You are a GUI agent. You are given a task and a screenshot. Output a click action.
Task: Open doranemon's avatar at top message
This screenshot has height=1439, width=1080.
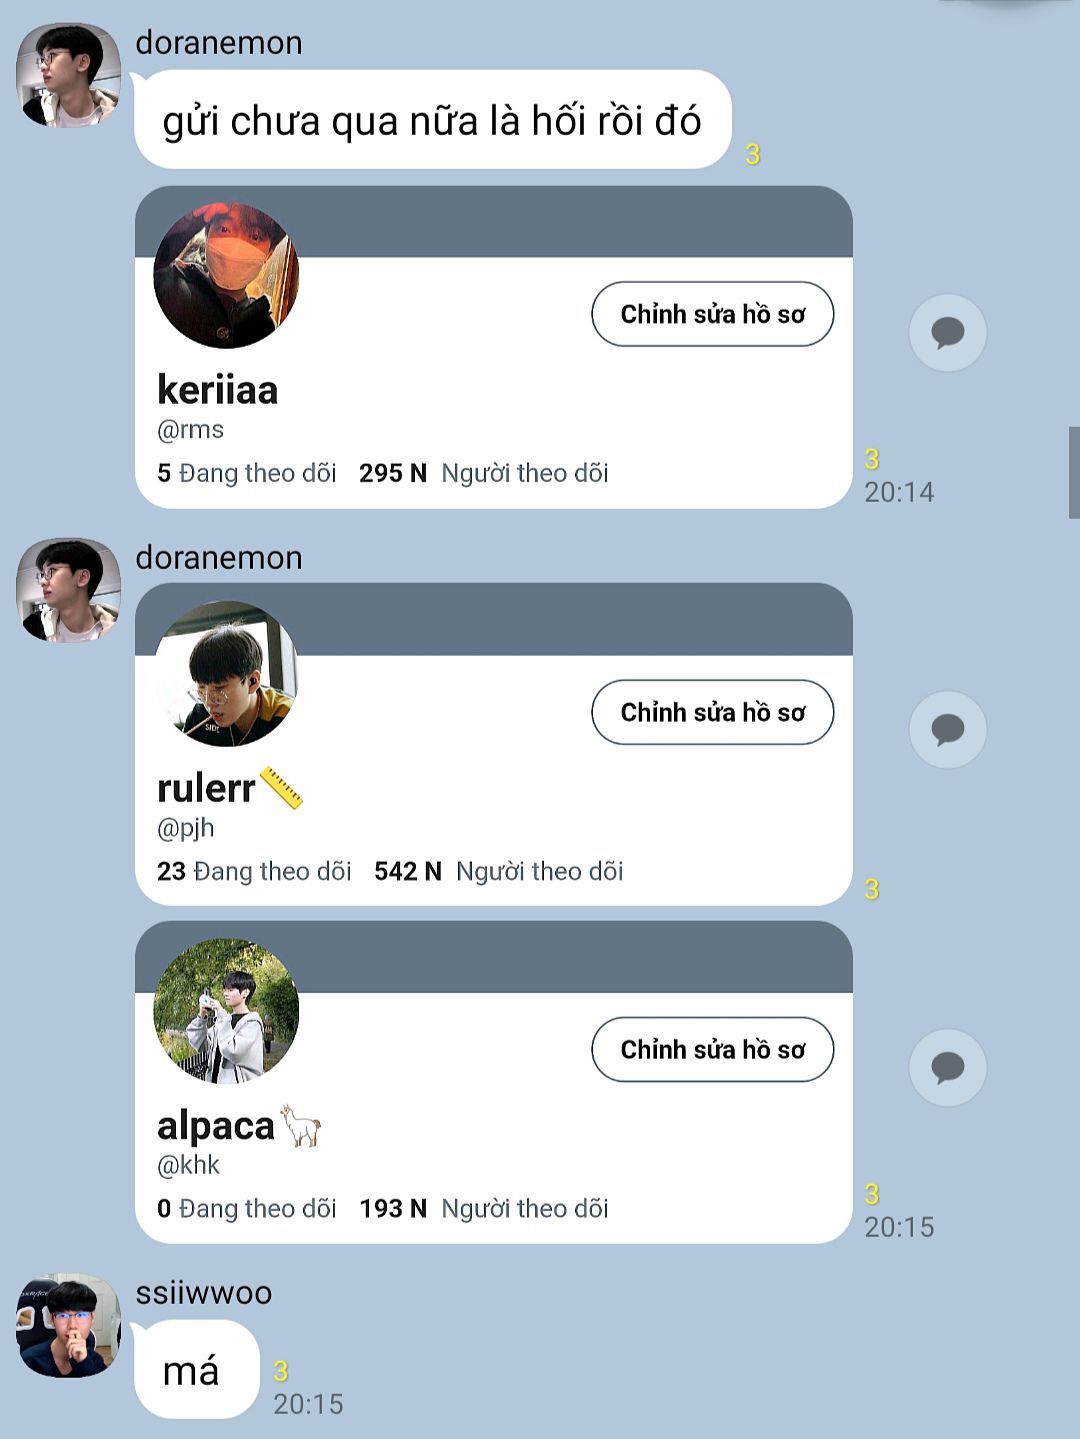click(69, 76)
